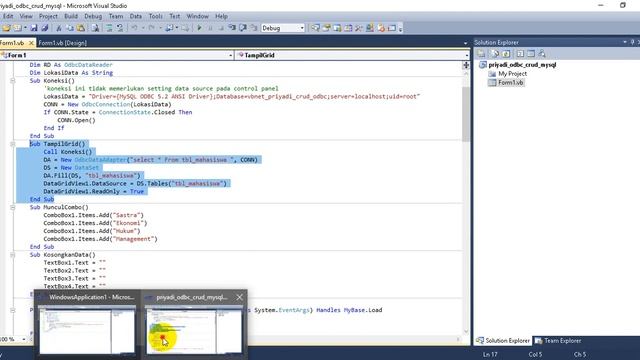The width and height of the screenshot is (640, 360).
Task: Click the Add New Item toolbar icon
Action: [18, 28]
